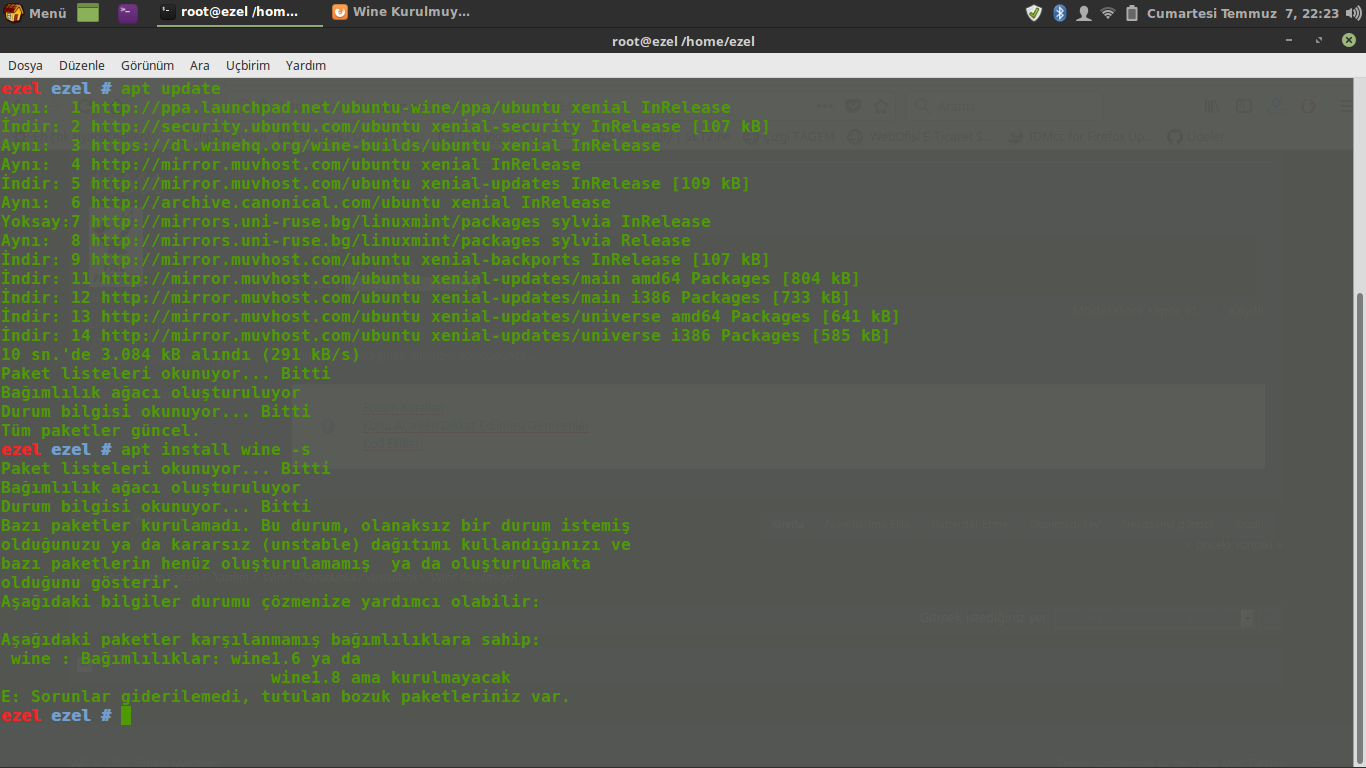Screen dimensions: 1366x768
Task: Click the 'wine1.8 ama kurulmayacak' line
Action: tap(391, 678)
